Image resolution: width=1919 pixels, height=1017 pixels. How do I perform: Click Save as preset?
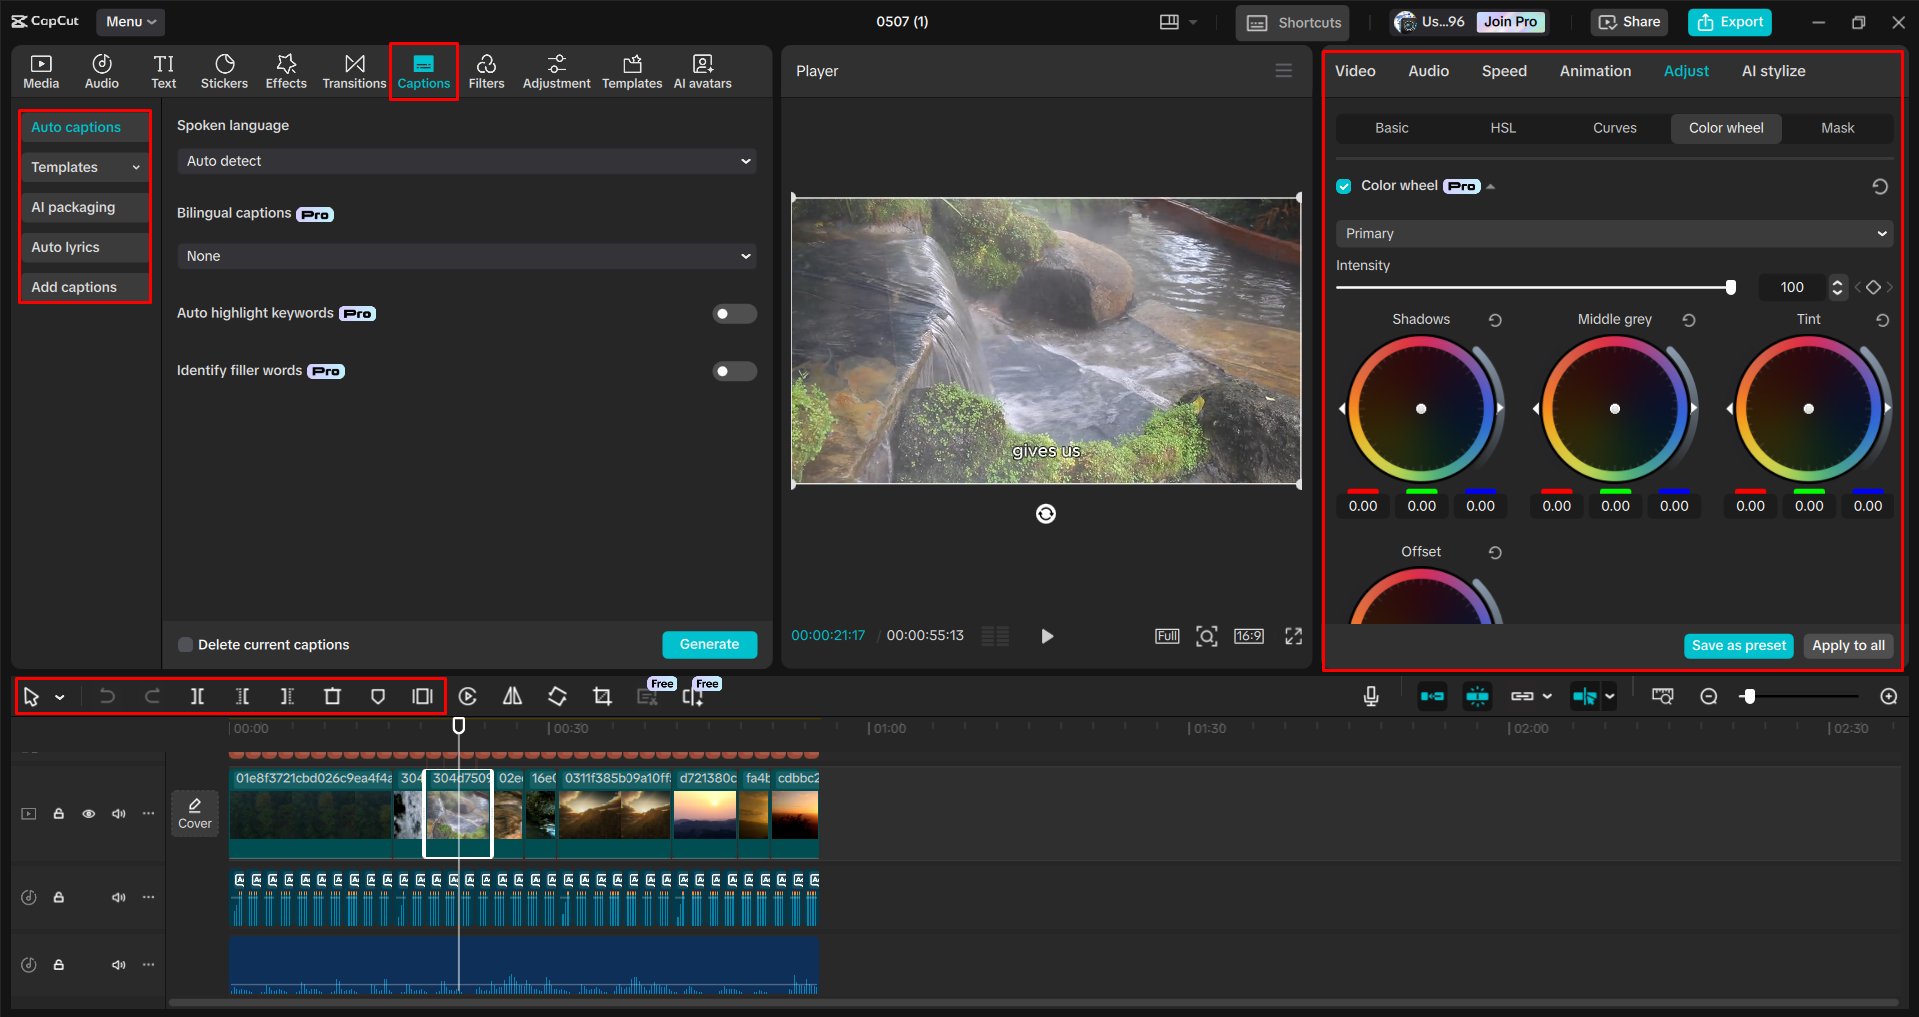point(1738,646)
